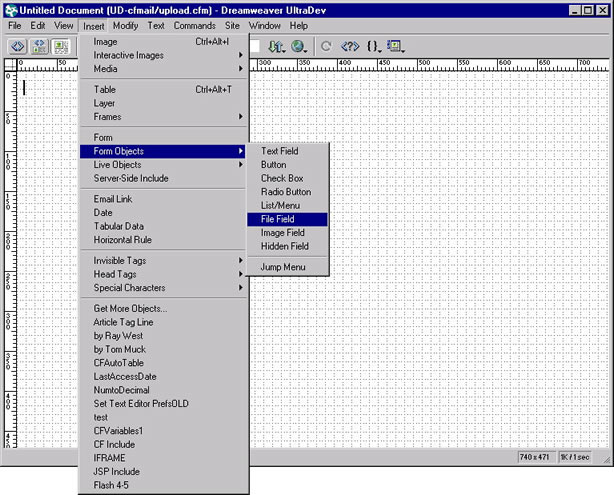Viewport: 614px width, 495px height.
Task: Choose JSP Include from menu
Action: [163, 472]
